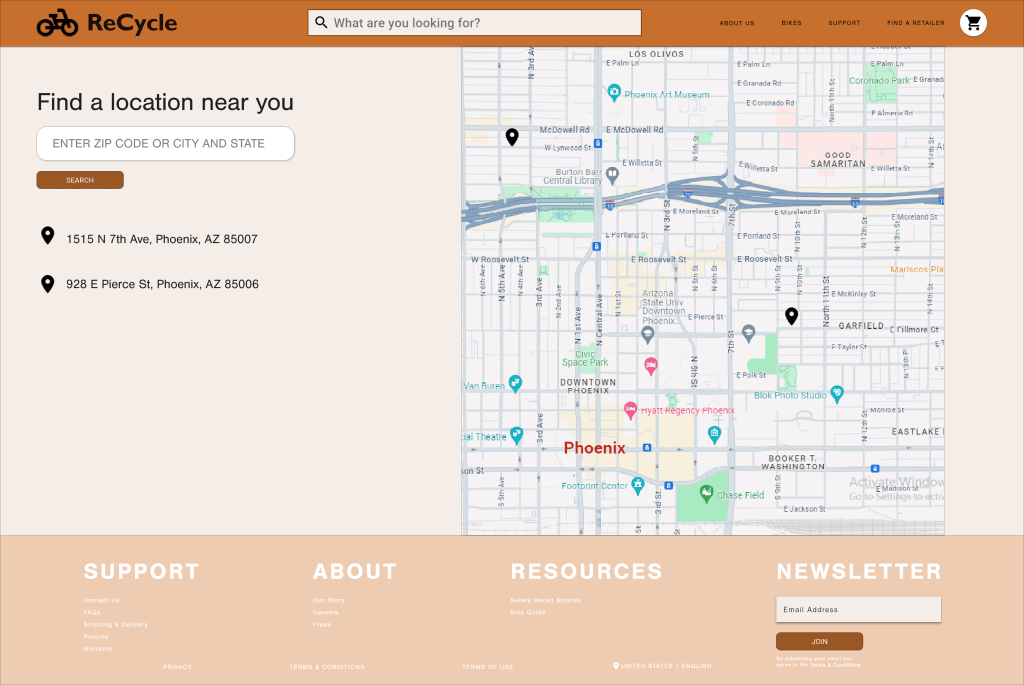Click the Email Address field
The width and height of the screenshot is (1024, 685).
[858, 609]
